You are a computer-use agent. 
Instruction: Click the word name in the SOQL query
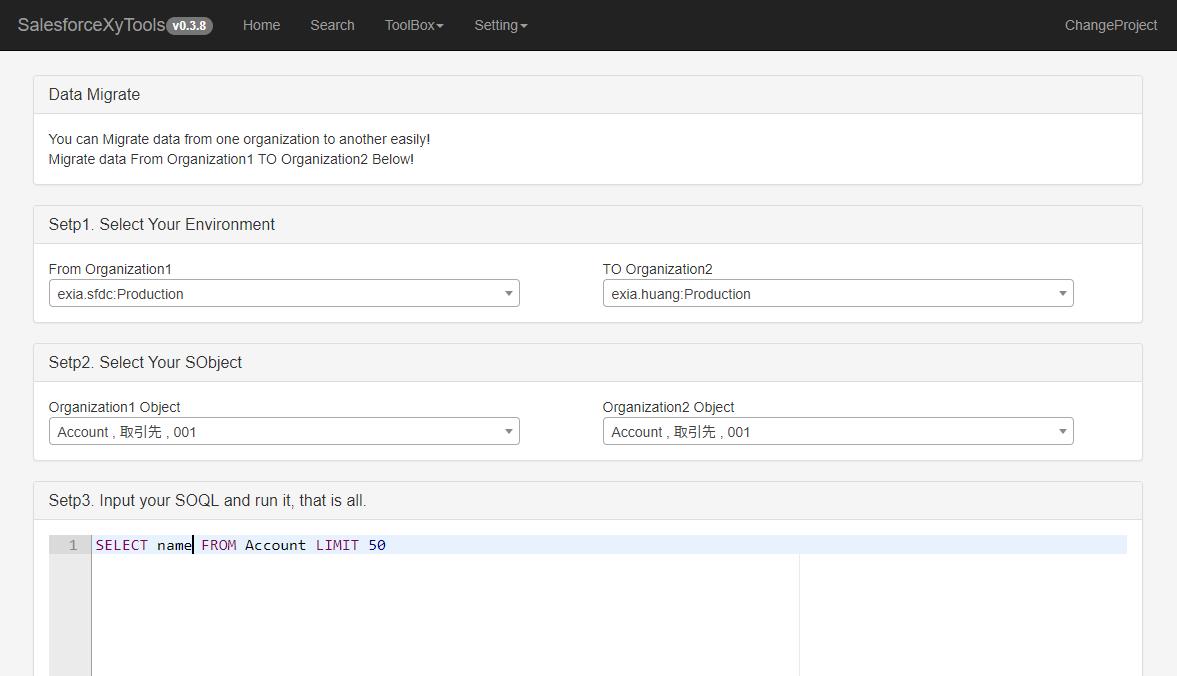(x=174, y=545)
